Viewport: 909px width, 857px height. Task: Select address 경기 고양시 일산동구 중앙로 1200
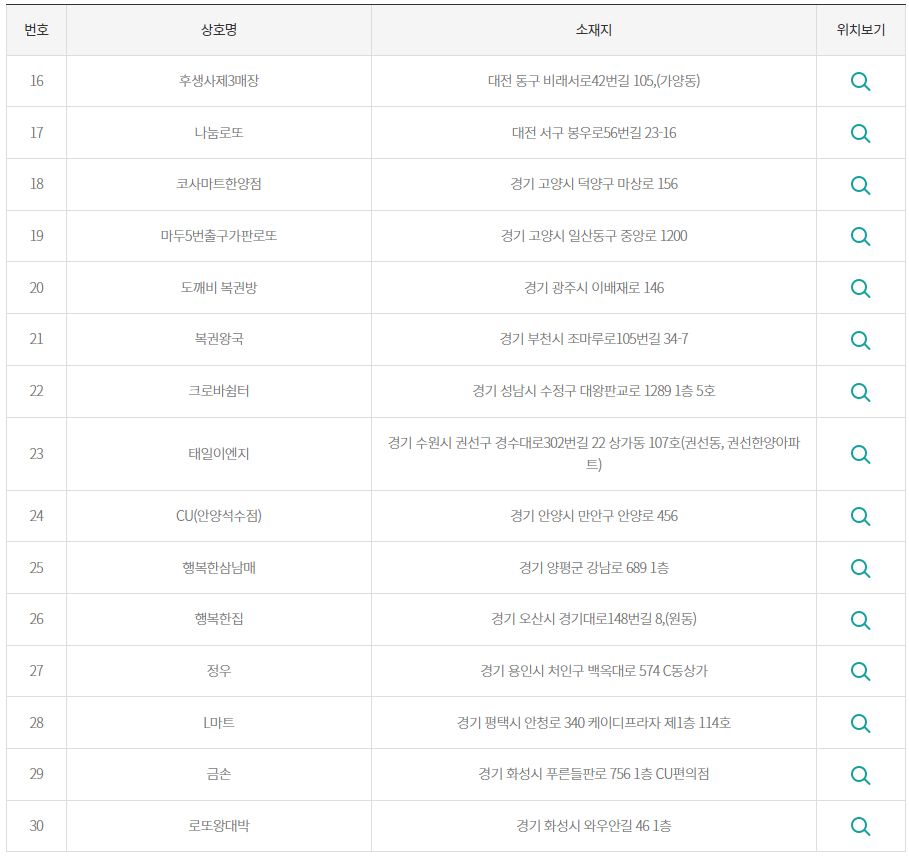(594, 235)
